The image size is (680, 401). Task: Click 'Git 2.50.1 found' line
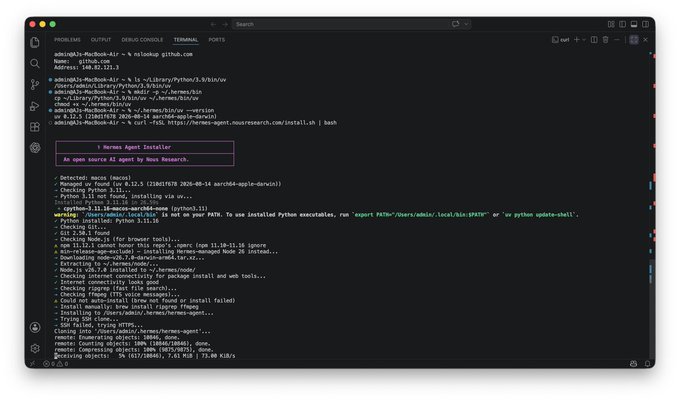(85, 233)
